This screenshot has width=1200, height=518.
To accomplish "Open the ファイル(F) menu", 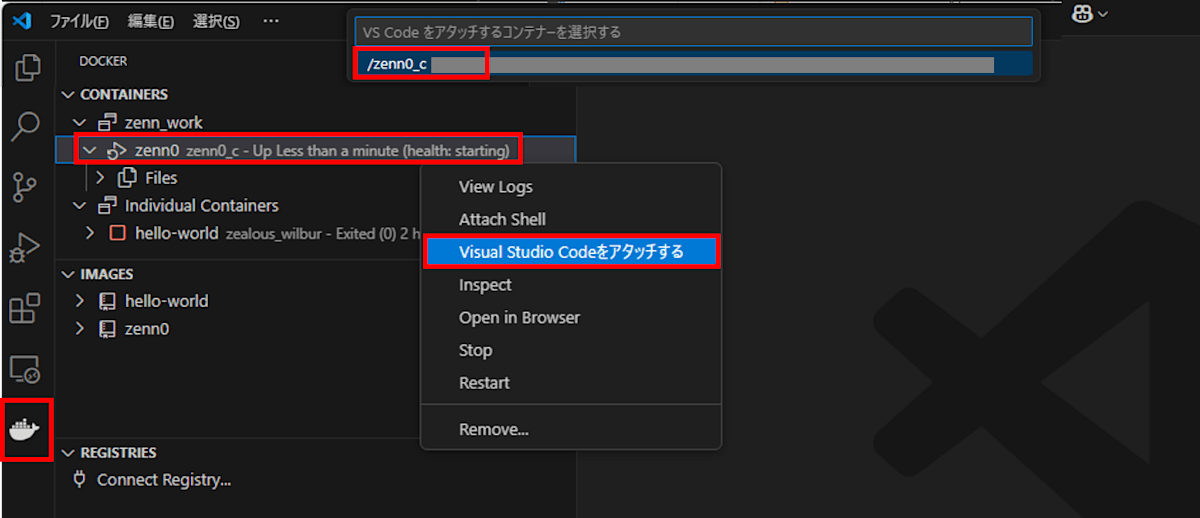I will pyautogui.click(x=80, y=21).
